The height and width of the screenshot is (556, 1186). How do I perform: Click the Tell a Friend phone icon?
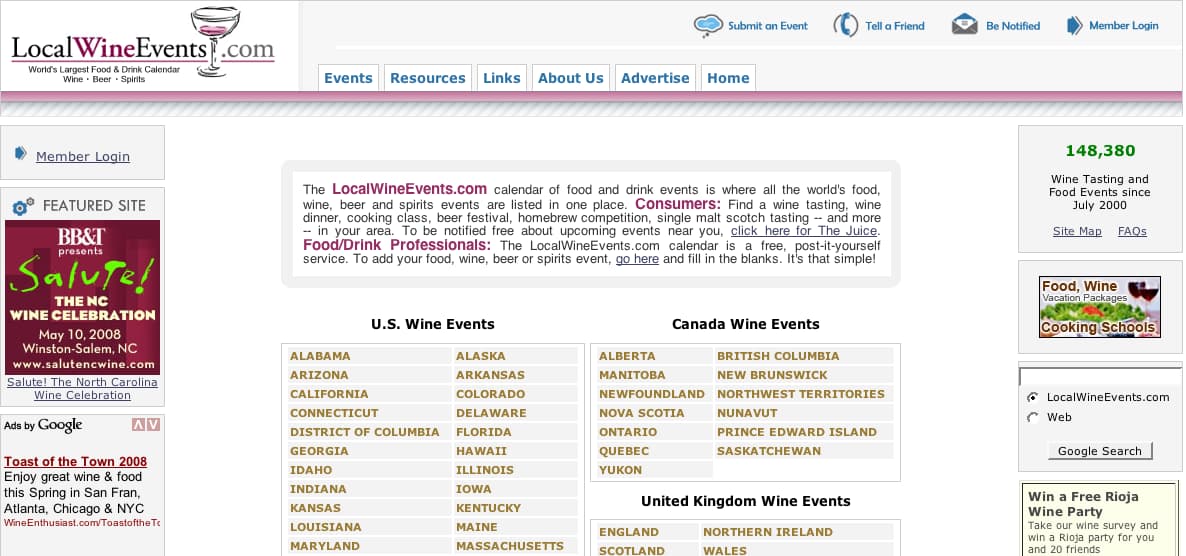[x=846, y=26]
